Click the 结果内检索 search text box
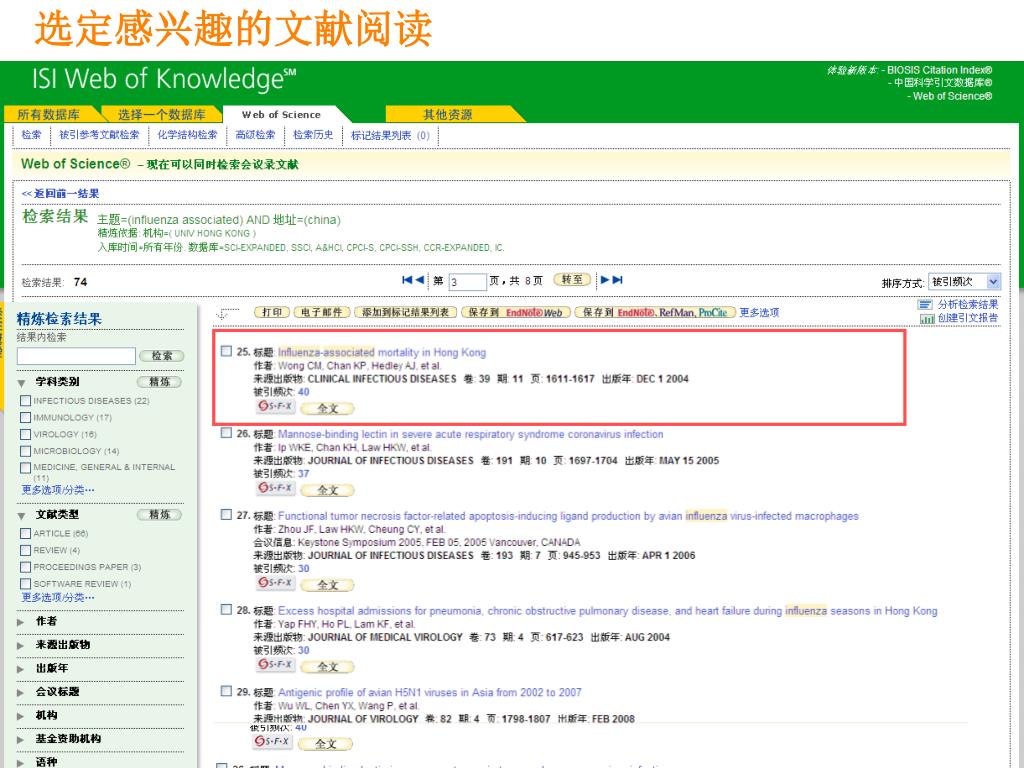Viewport: 1024px width, 768px height. [76, 355]
